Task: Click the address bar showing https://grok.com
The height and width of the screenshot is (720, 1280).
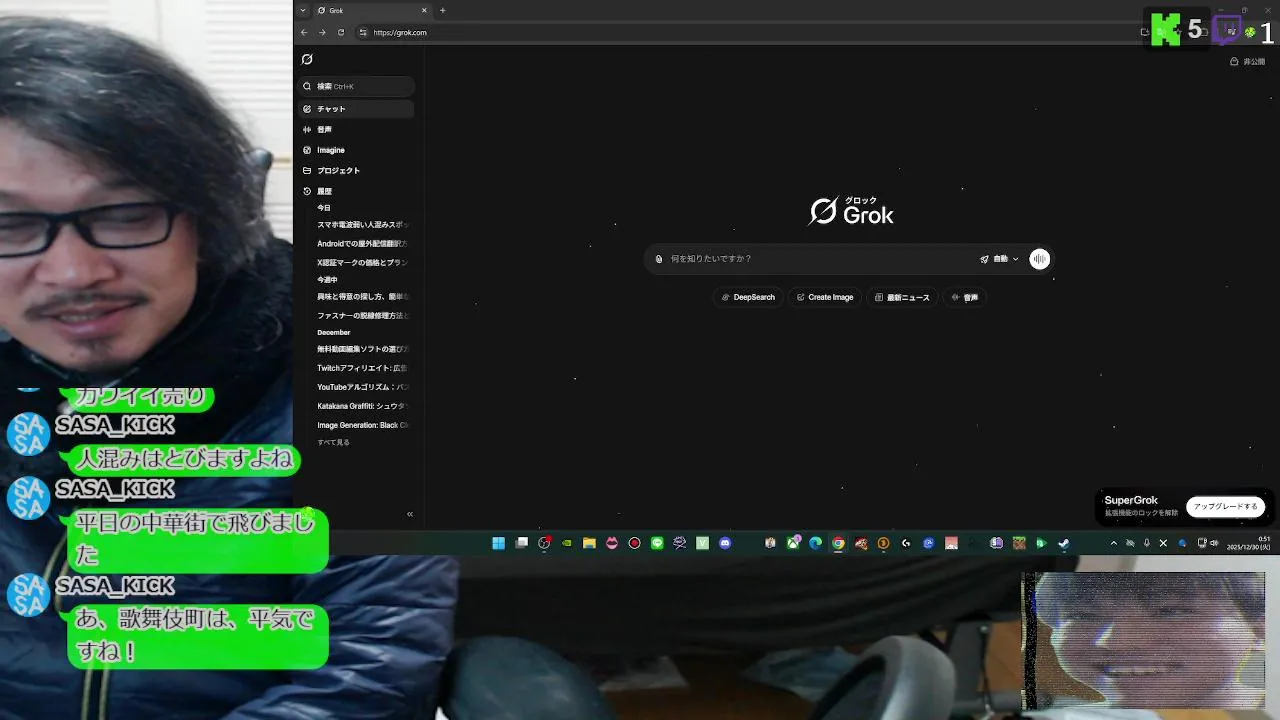Action: click(x=745, y=32)
